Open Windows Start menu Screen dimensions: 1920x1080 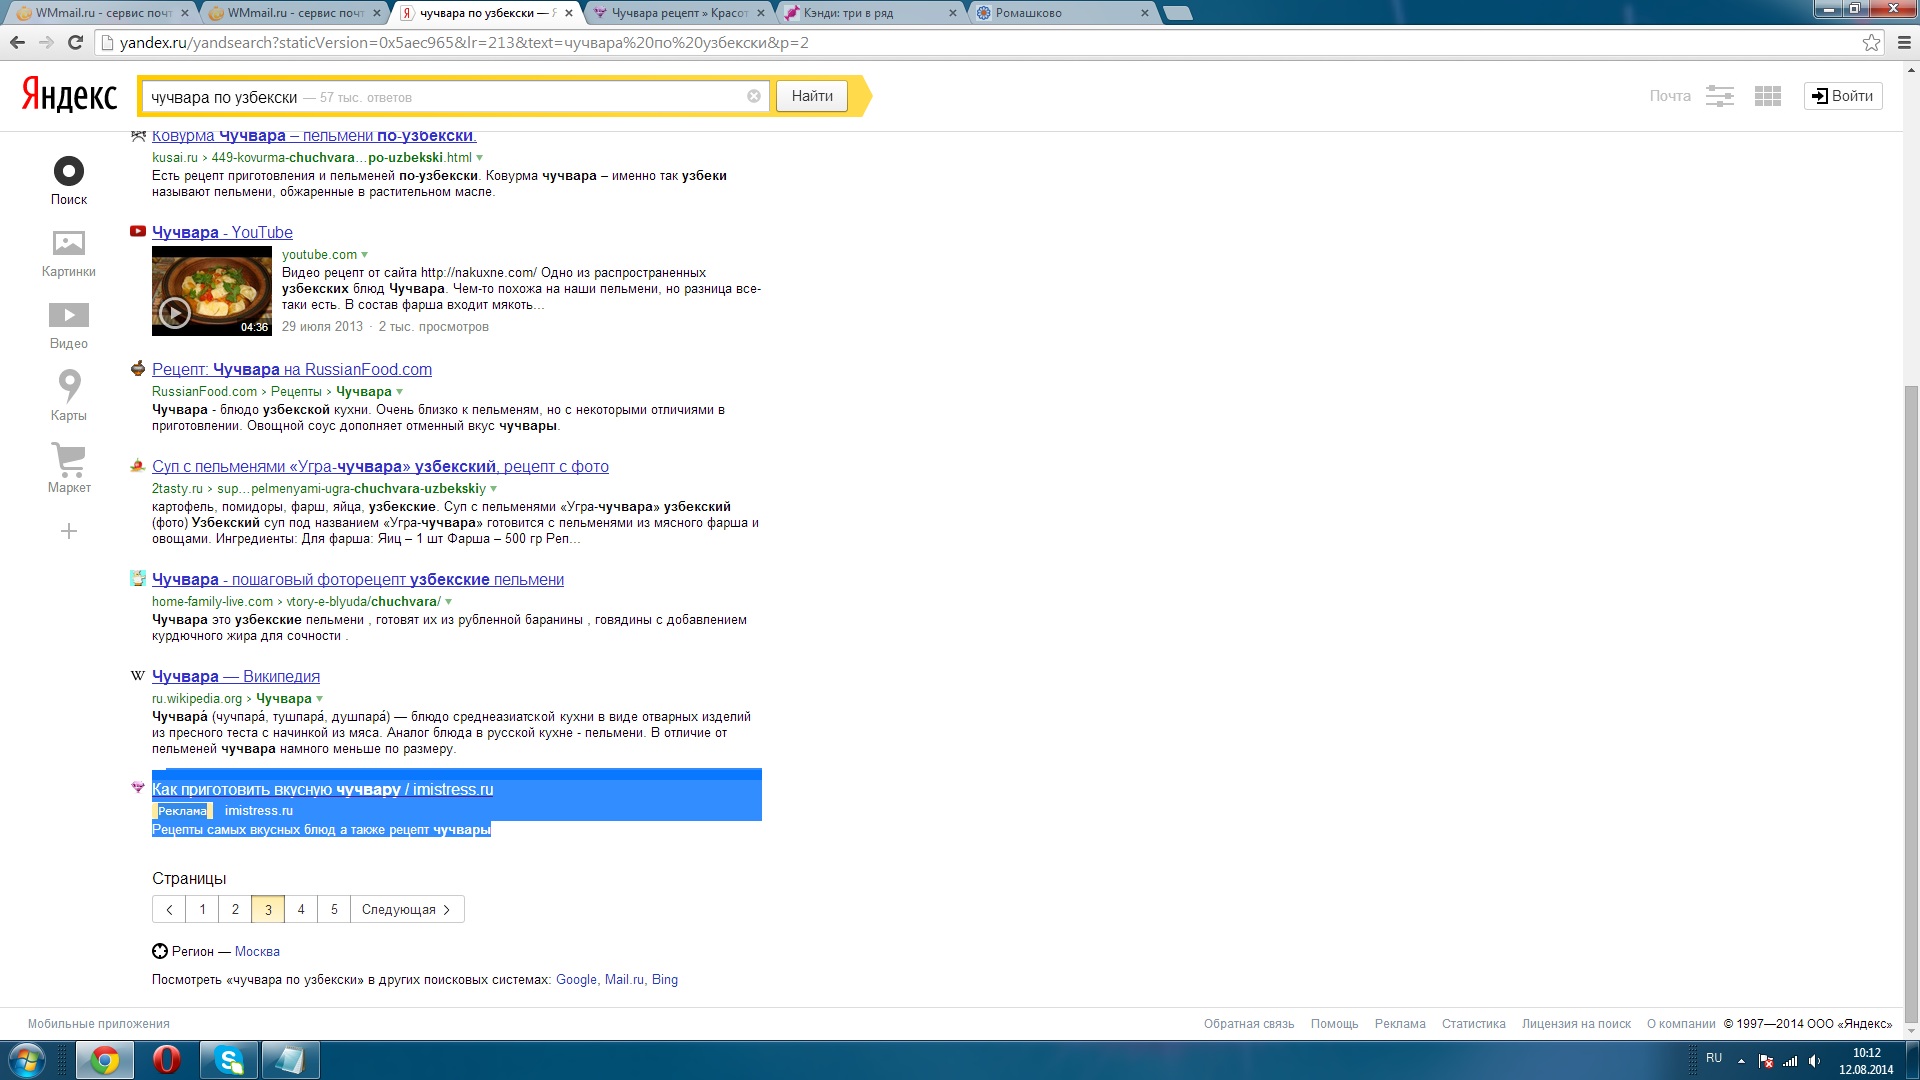pyautogui.click(x=26, y=1060)
